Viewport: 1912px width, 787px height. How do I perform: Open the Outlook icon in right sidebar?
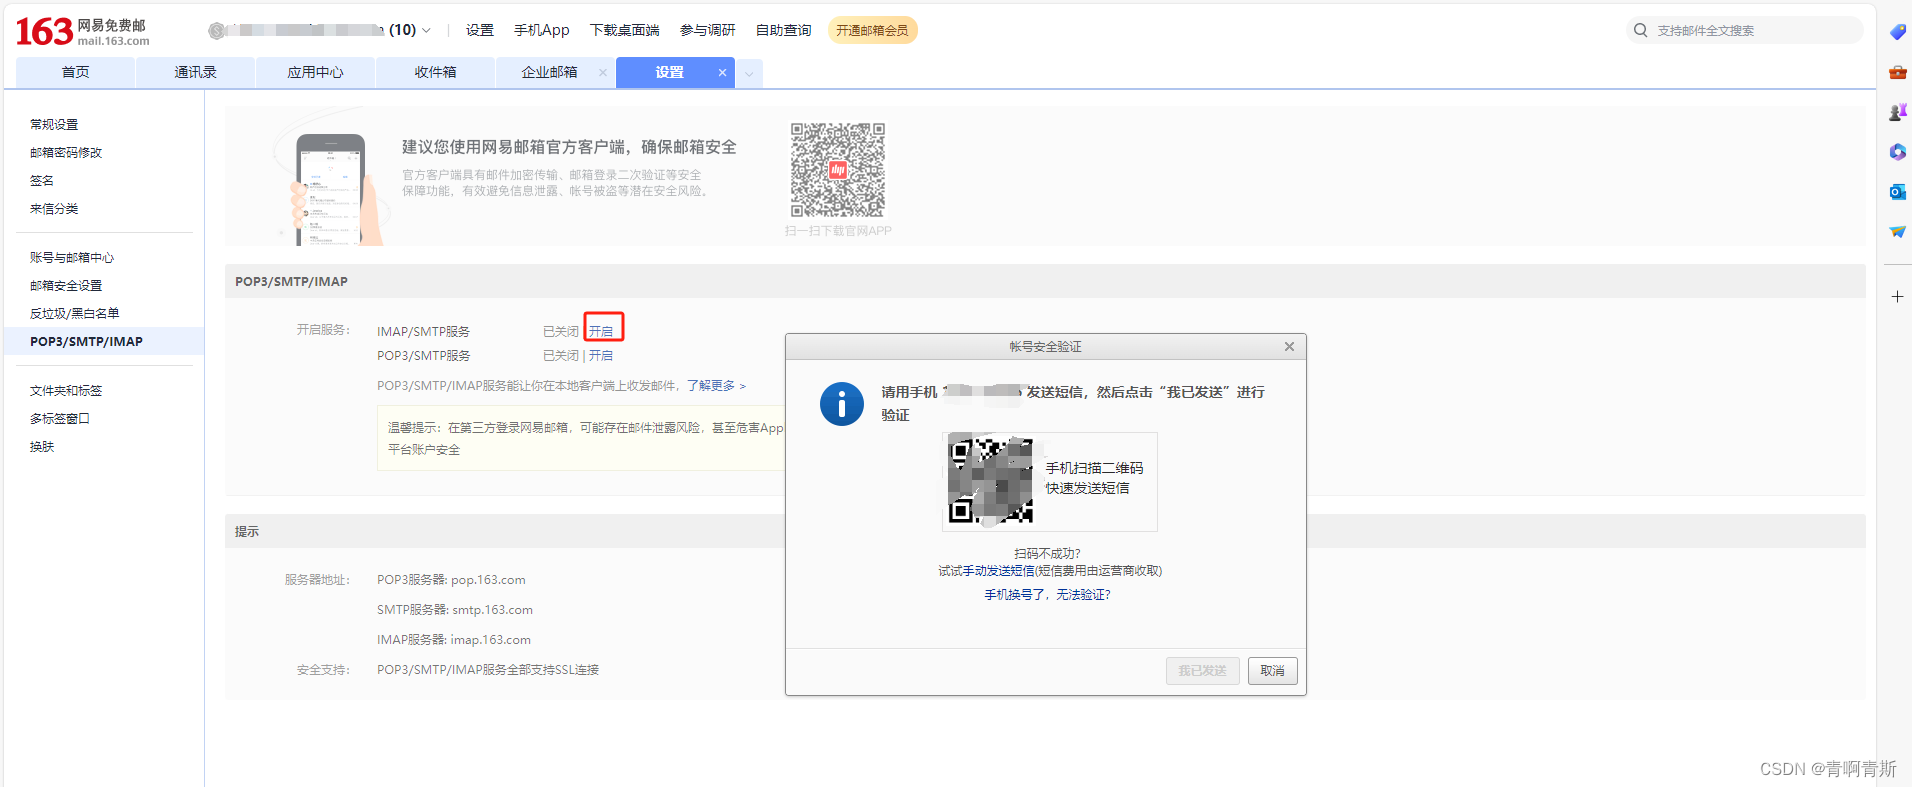coord(1897,192)
